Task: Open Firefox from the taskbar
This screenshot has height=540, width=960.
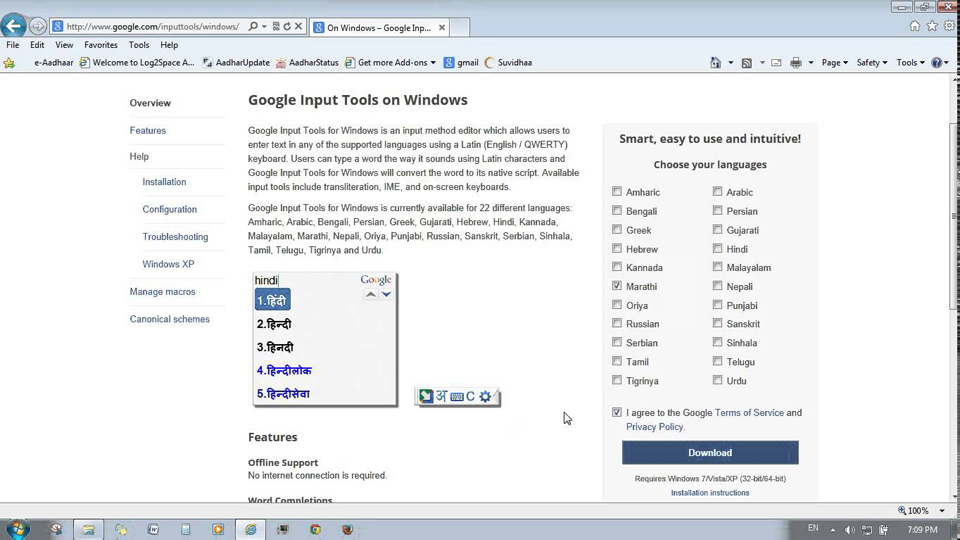Action: [347, 530]
